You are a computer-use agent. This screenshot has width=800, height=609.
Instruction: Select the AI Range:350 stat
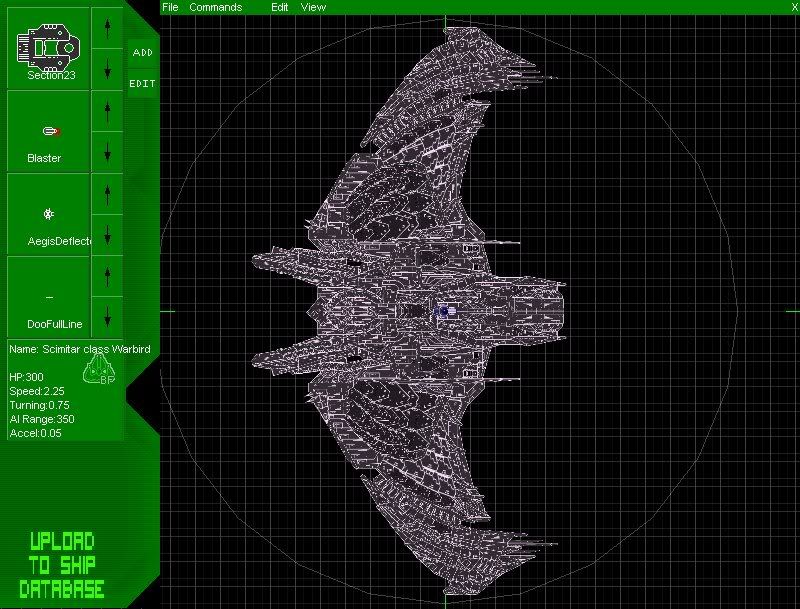pyautogui.click(x=42, y=419)
